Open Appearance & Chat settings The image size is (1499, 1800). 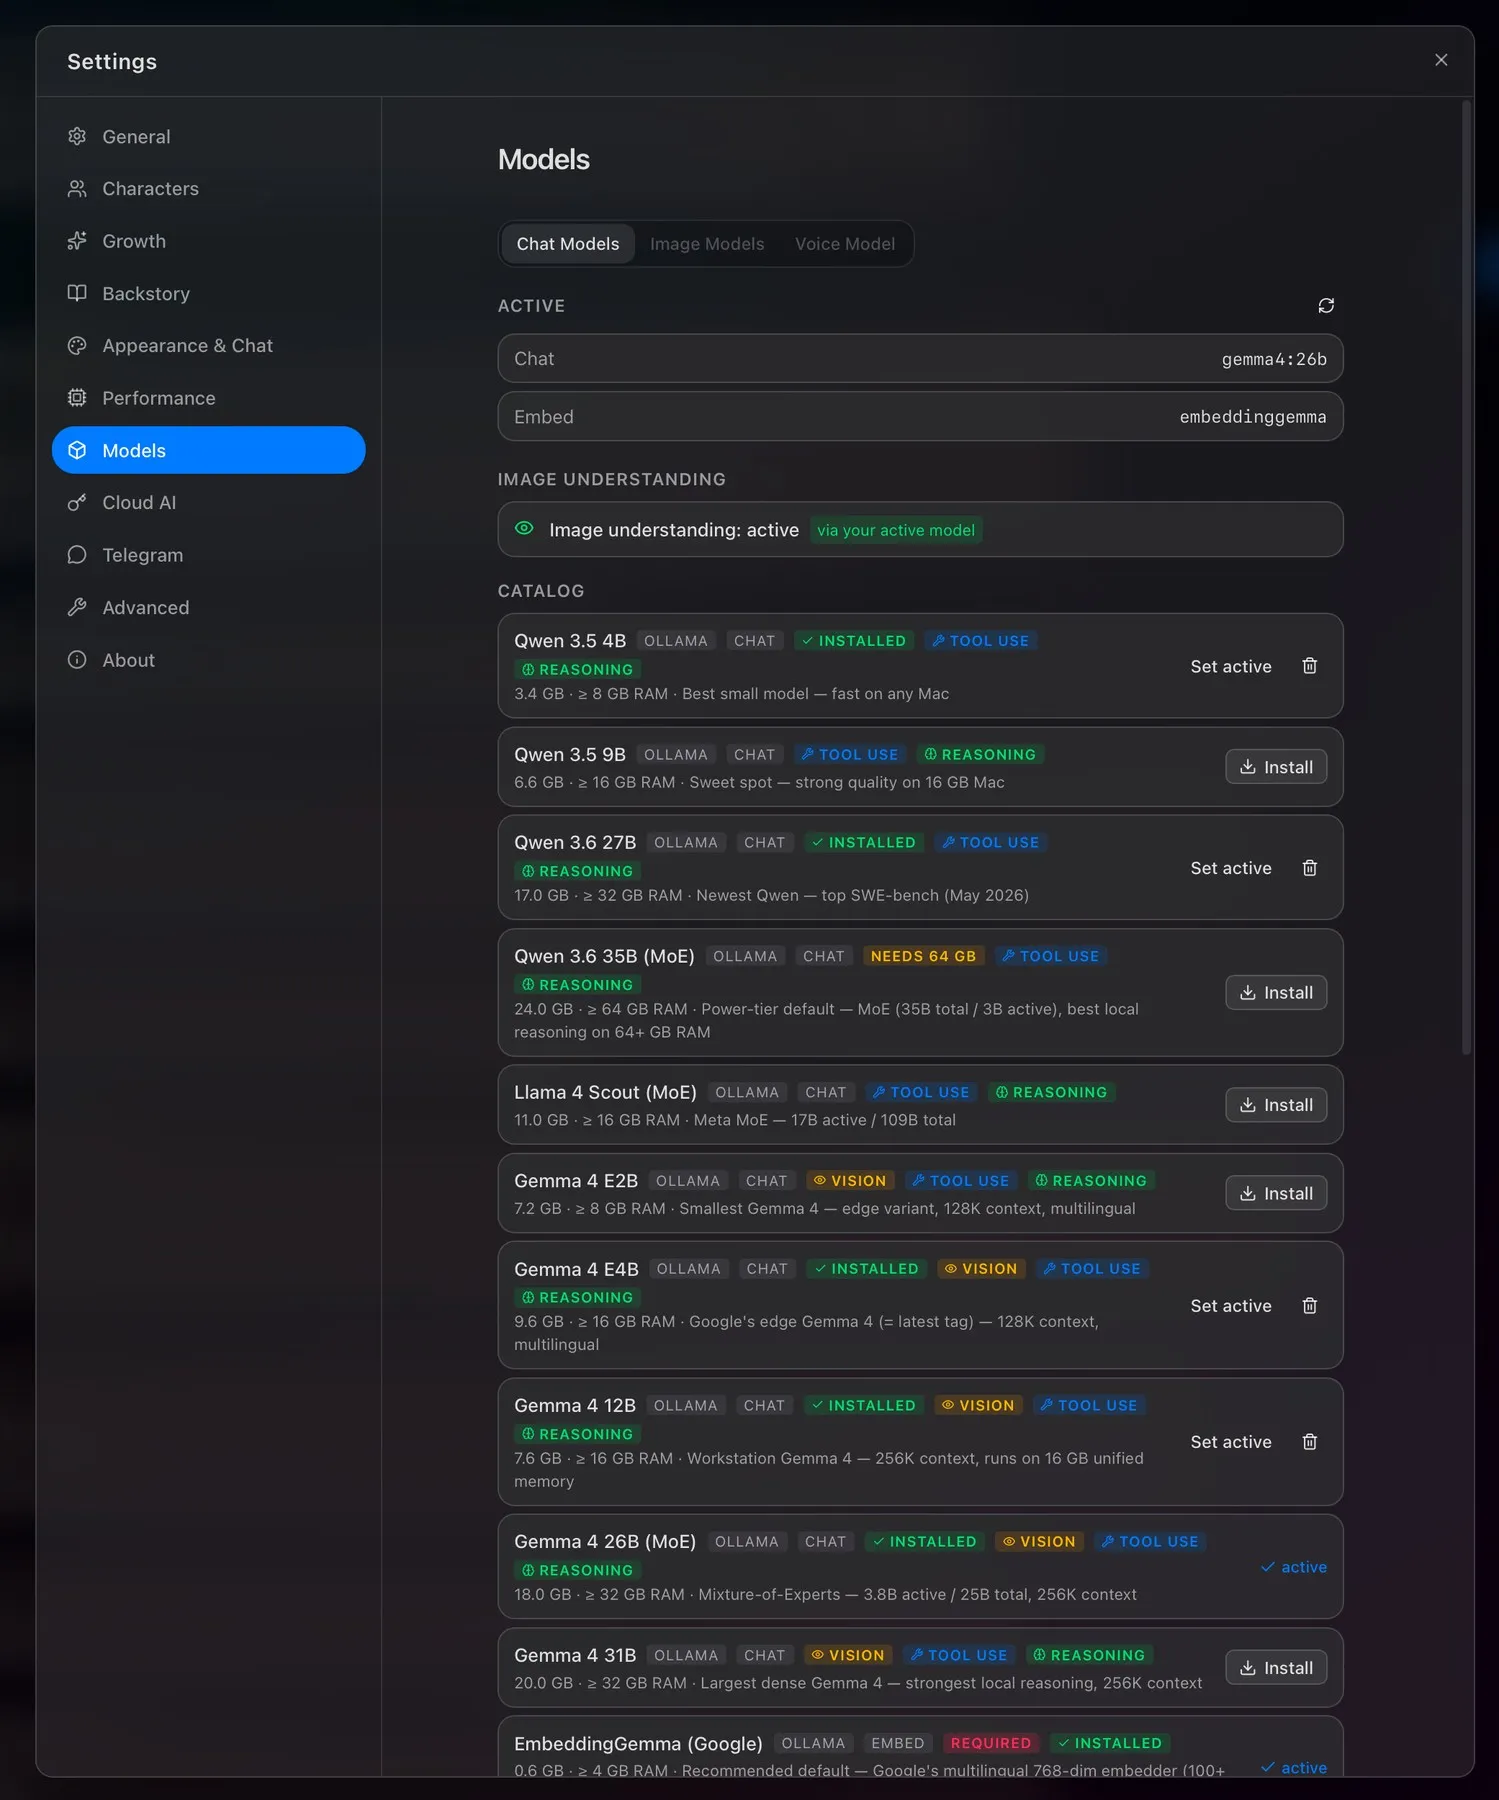(x=209, y=346)
